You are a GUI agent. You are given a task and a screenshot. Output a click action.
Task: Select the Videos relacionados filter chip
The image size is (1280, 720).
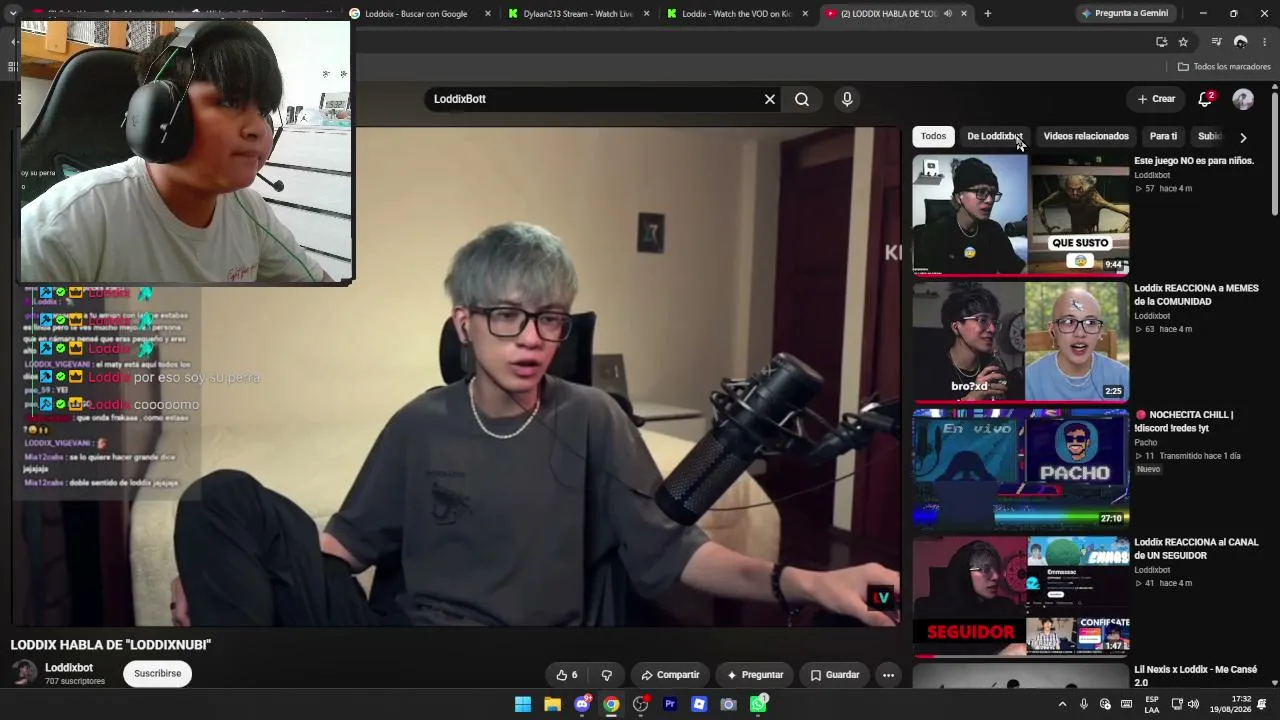tap(1086, 137)
